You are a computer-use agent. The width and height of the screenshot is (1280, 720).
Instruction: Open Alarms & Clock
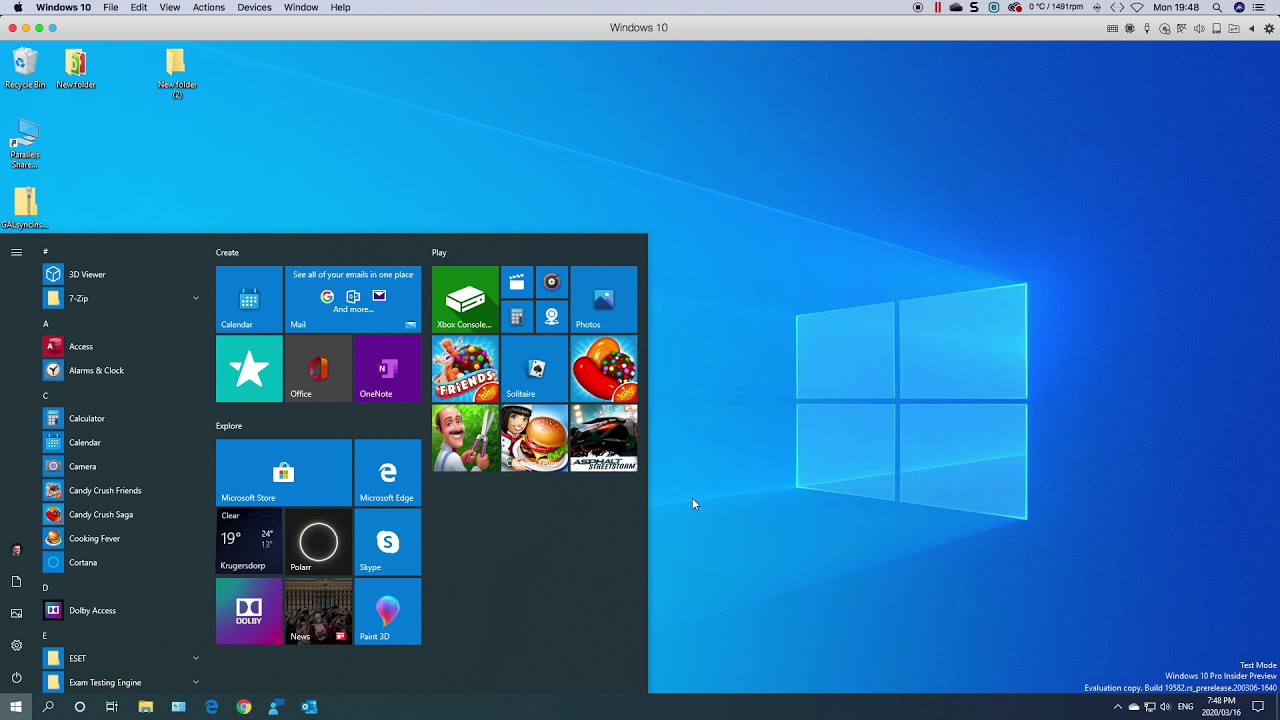click(x=120, y=370)
